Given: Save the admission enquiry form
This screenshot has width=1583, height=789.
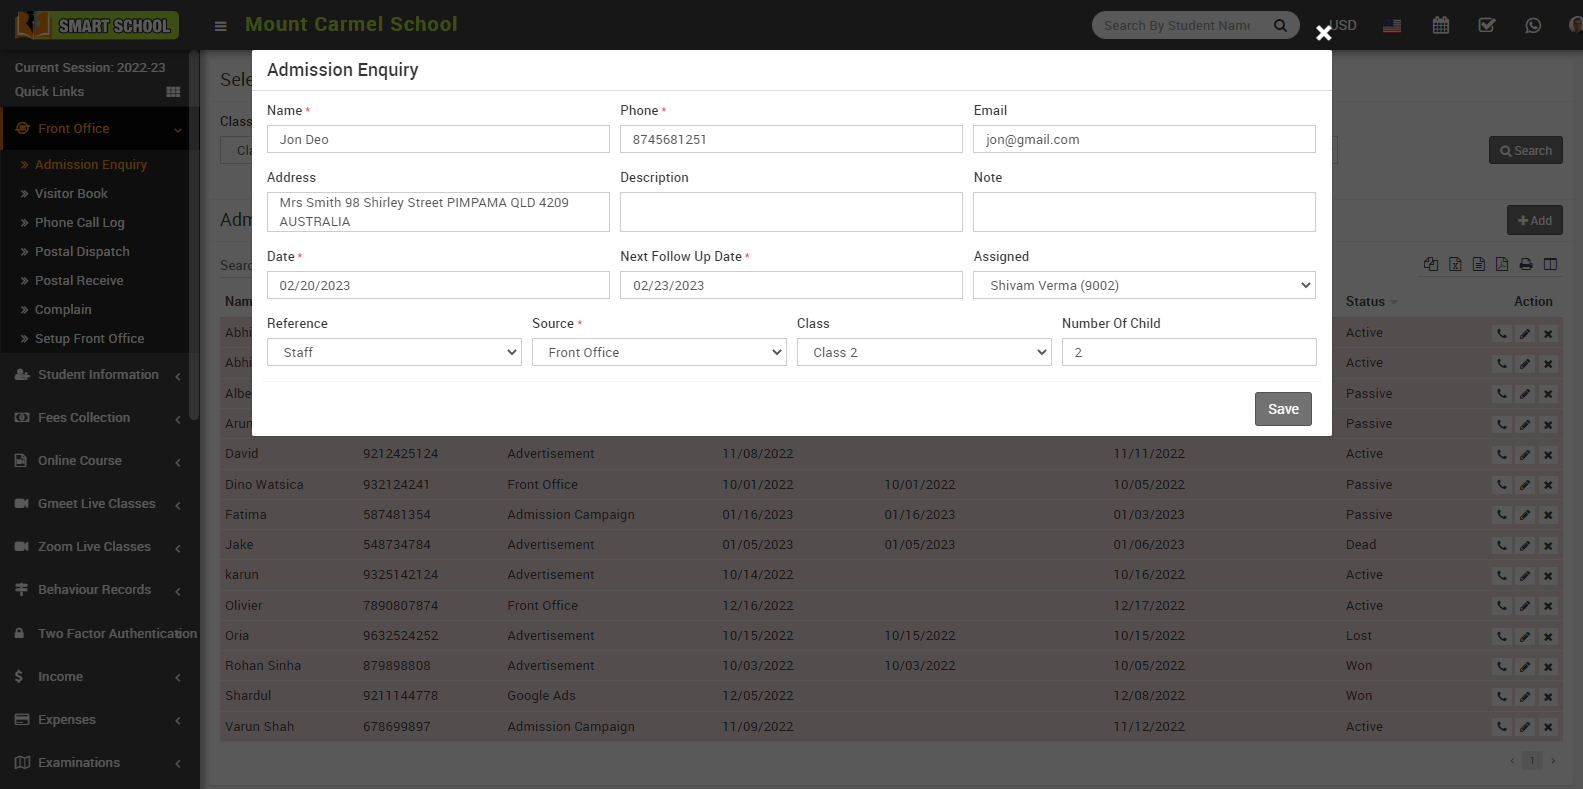Looking at the screenshot, I should click(1282, 409).
